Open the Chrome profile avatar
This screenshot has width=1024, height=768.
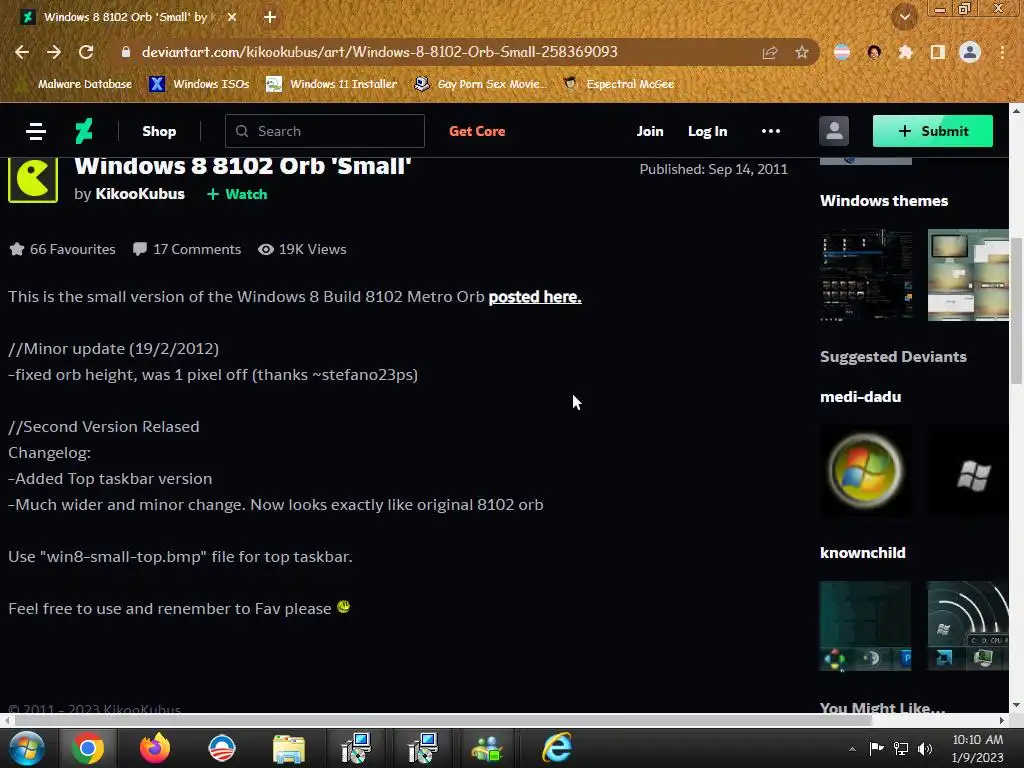tap(970, 52)
